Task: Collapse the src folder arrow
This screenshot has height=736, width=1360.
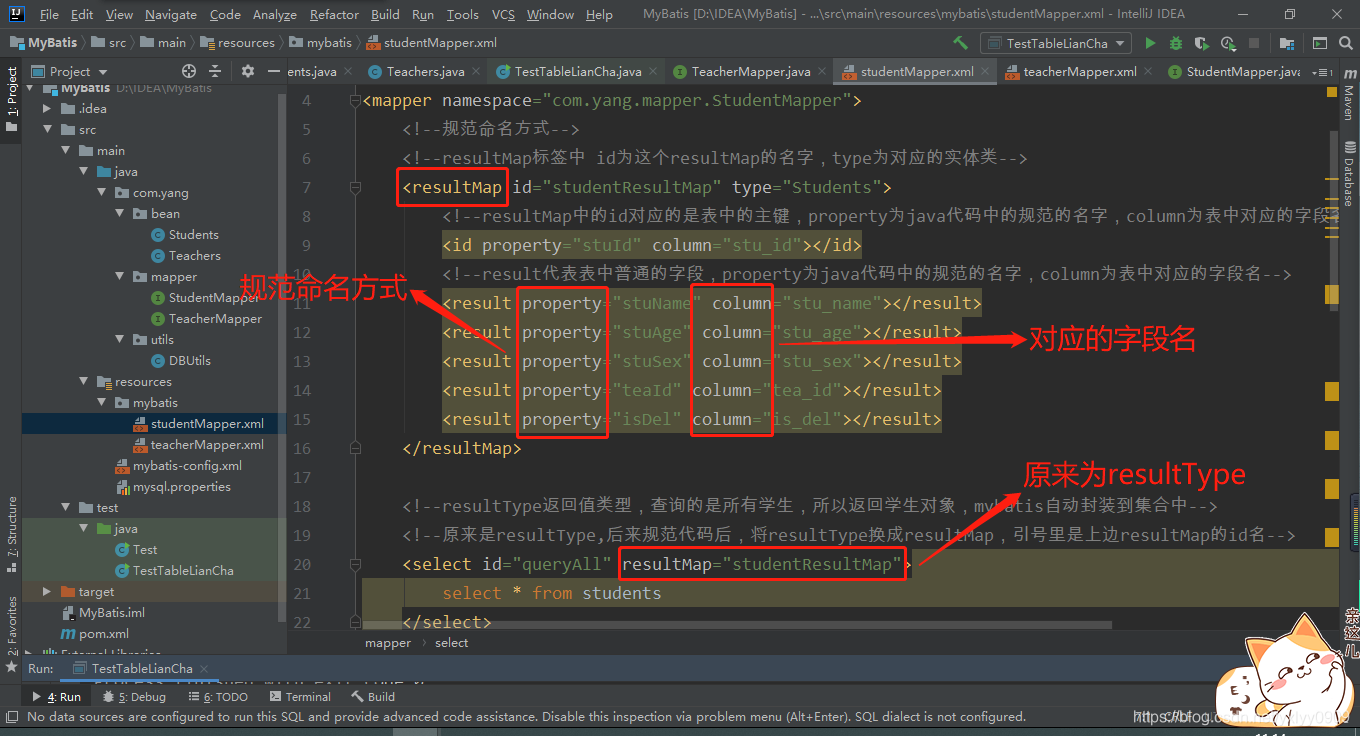Action: click(x=47, y=130)
